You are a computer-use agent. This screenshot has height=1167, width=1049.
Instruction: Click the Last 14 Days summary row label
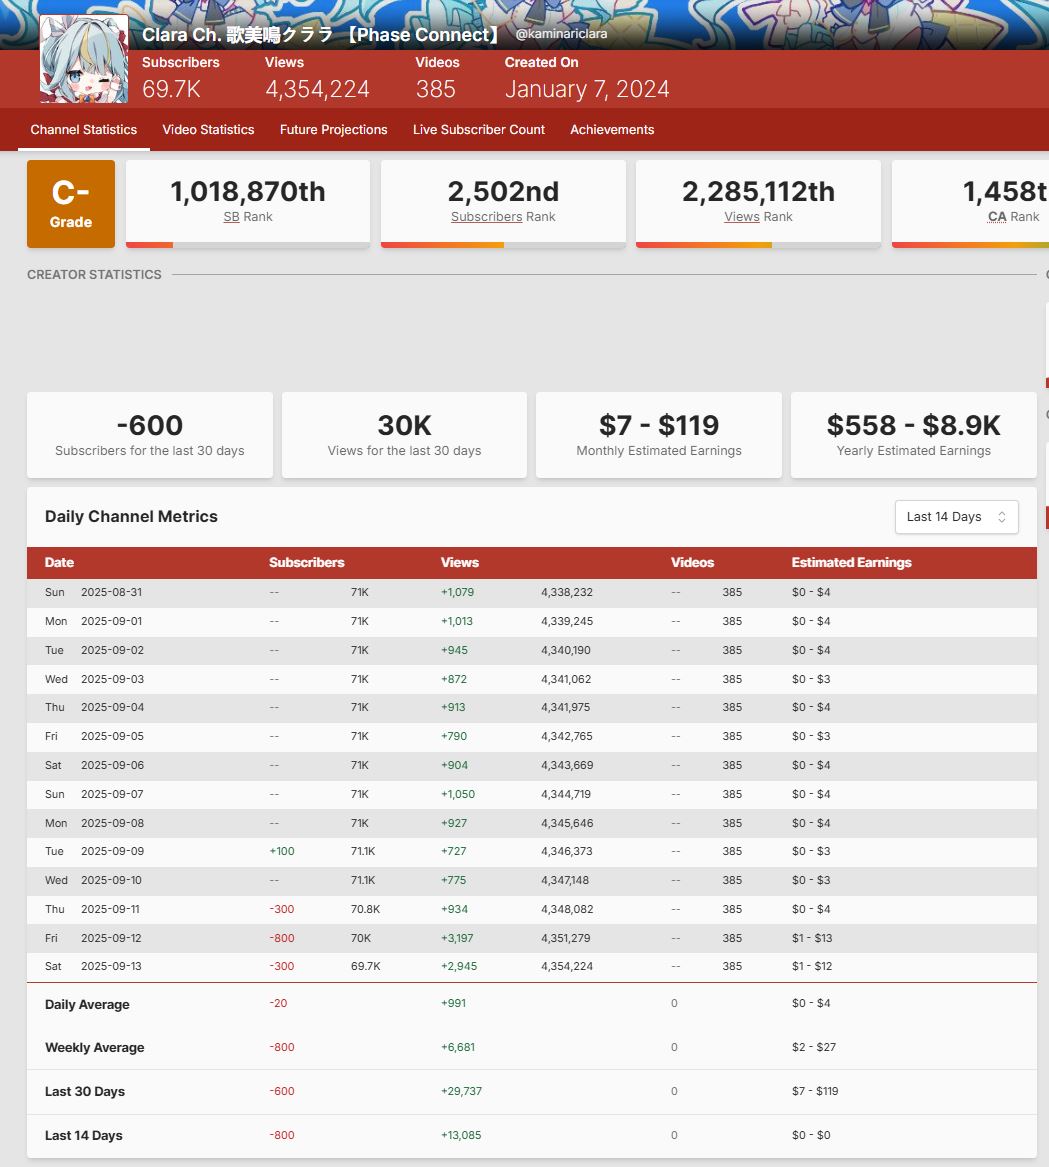(83, 1136)
